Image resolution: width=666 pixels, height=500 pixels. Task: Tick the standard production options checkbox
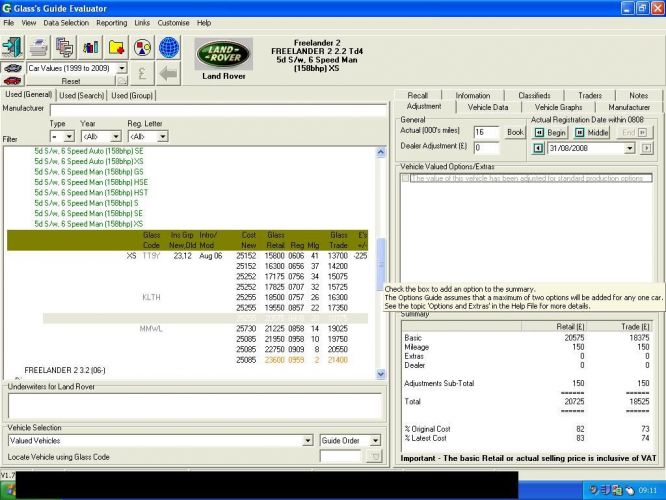click(406, 178)
